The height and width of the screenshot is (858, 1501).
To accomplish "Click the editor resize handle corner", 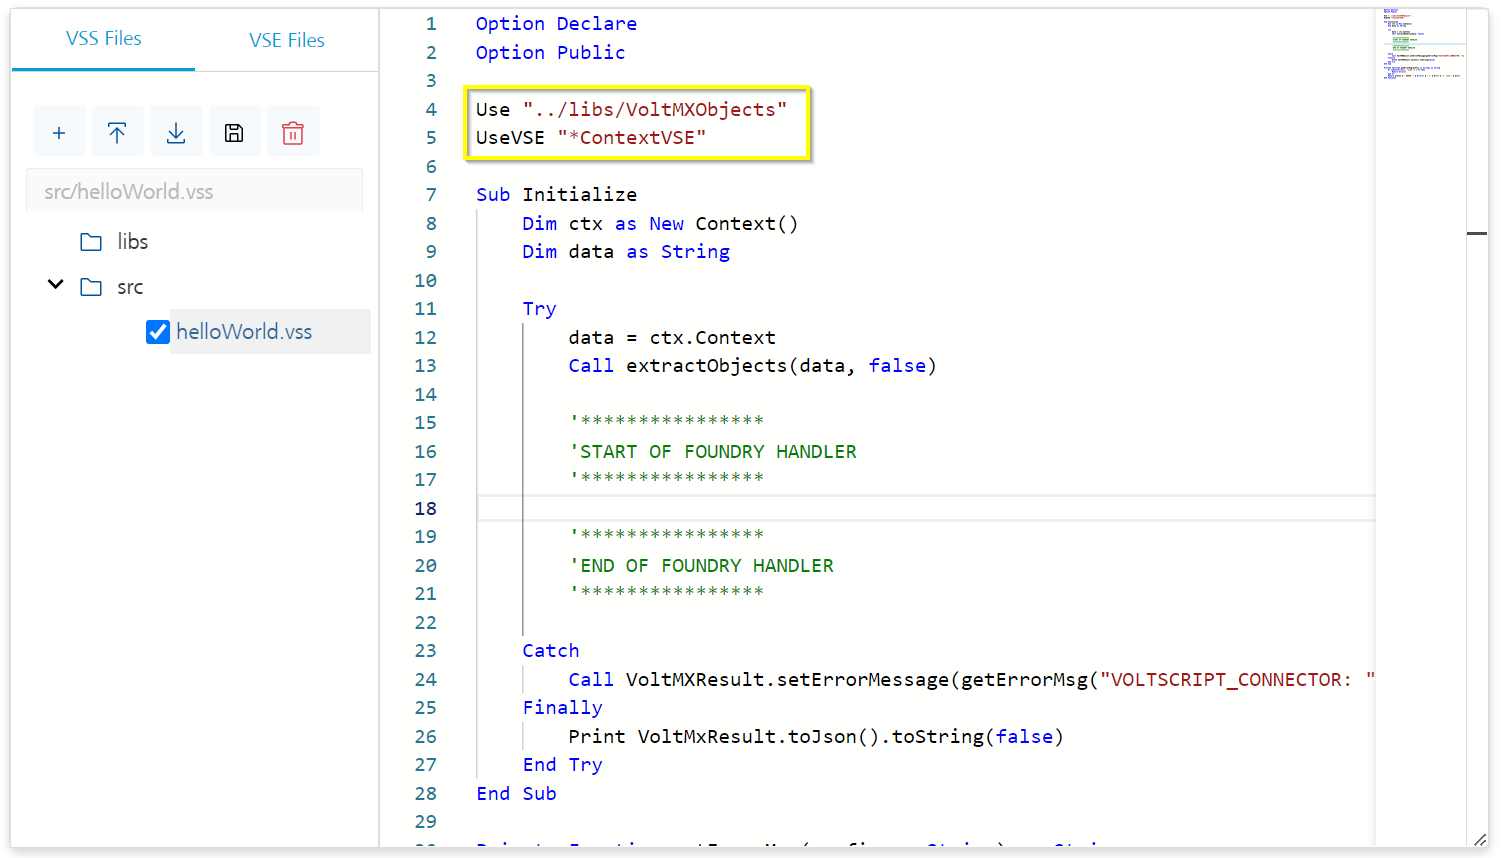I will click(x=1480, y=839).
